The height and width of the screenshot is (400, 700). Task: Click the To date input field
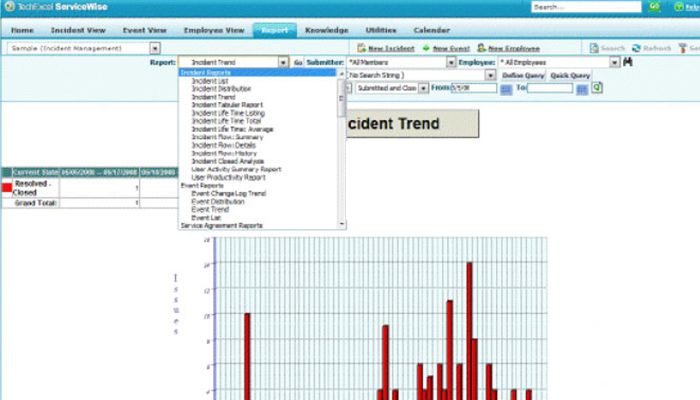click(x=550, y=88)
